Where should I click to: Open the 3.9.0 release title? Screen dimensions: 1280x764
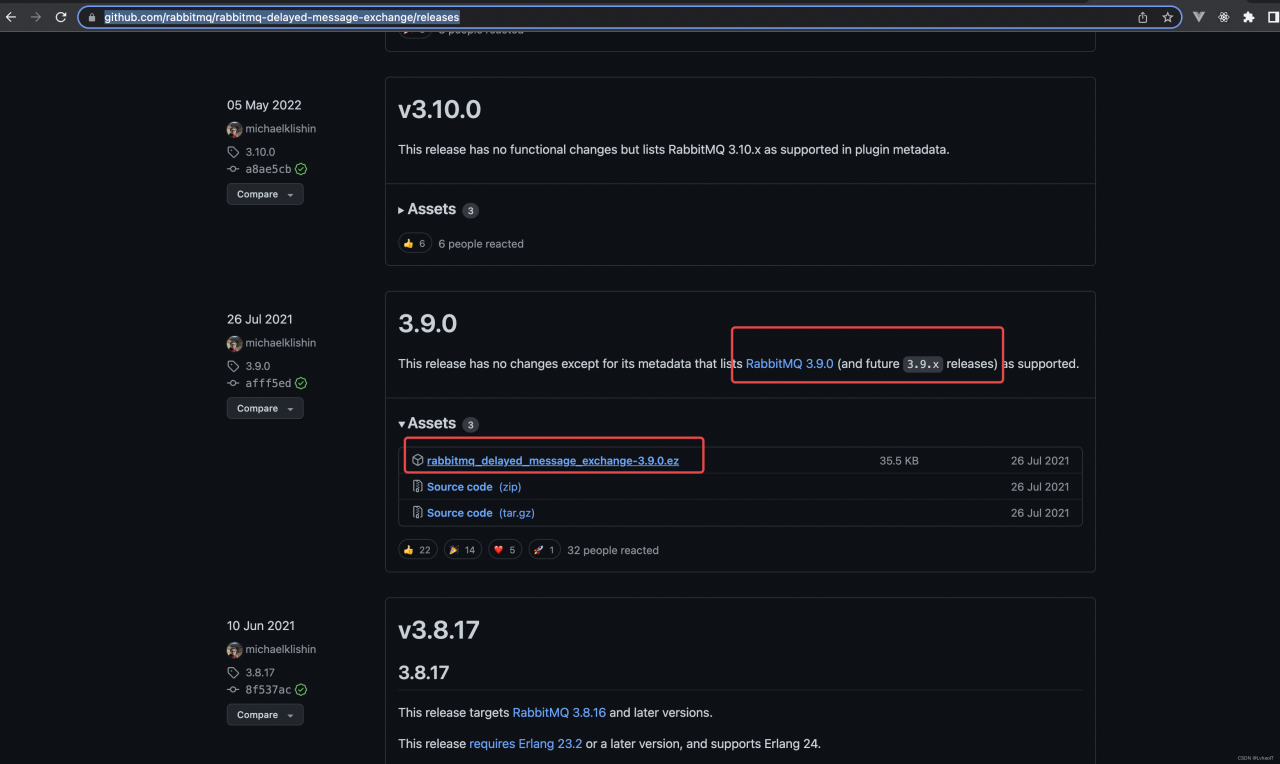pyautogui.click(x=427, y=323)
